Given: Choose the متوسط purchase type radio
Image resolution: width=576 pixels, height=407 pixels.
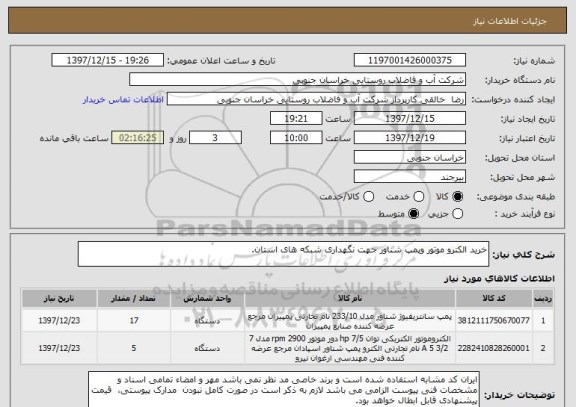Looking at the screenshot, I should click(414, 214).
